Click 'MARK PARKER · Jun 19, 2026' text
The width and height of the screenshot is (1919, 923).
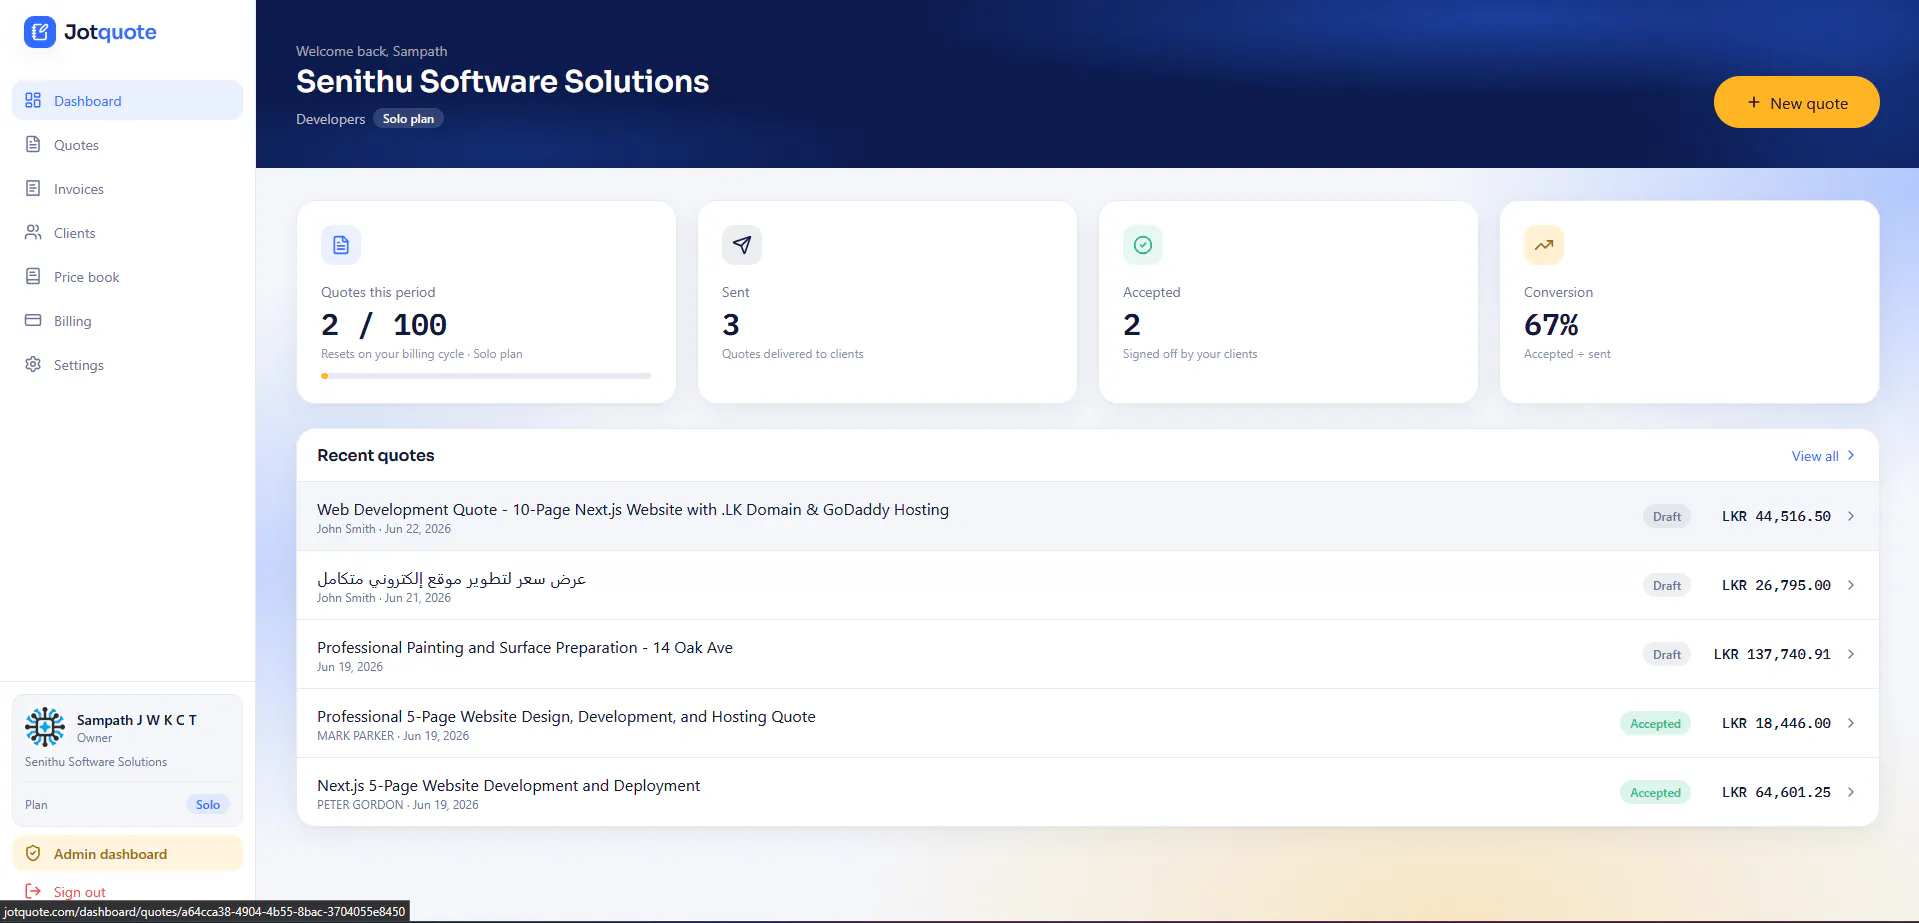(x=393, y=735)
